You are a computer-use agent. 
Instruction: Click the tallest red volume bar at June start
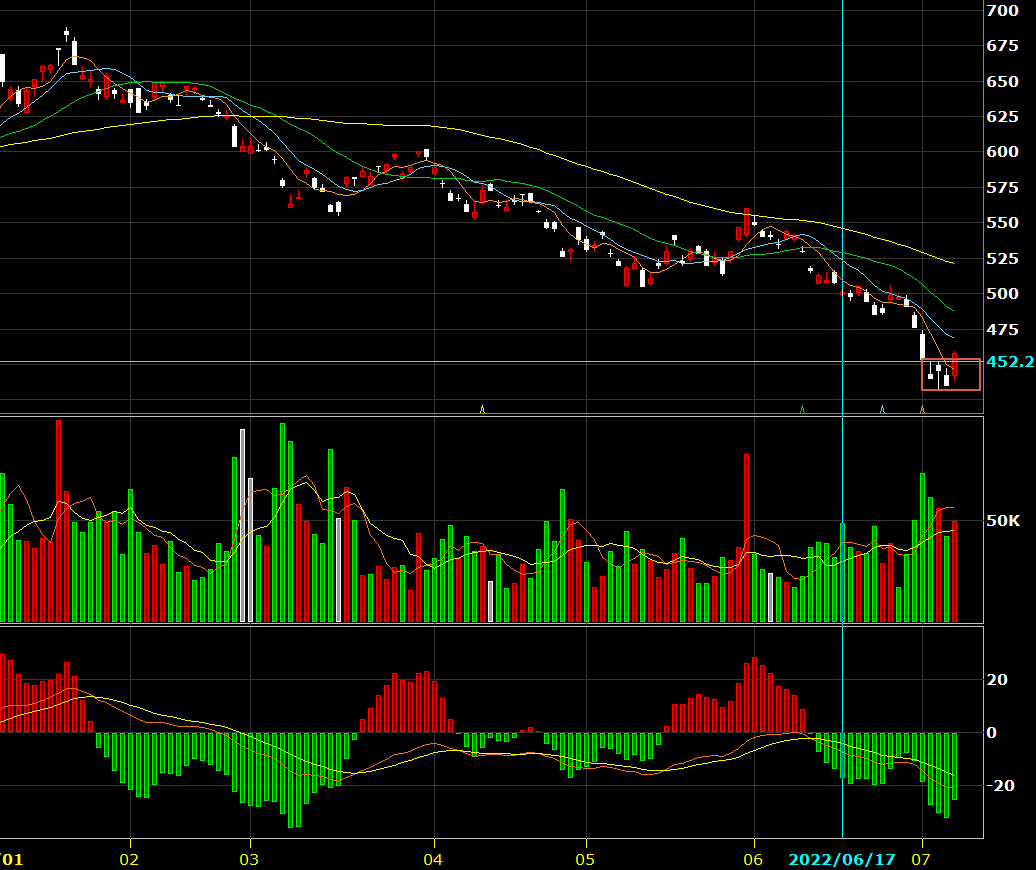pos(747,538)
